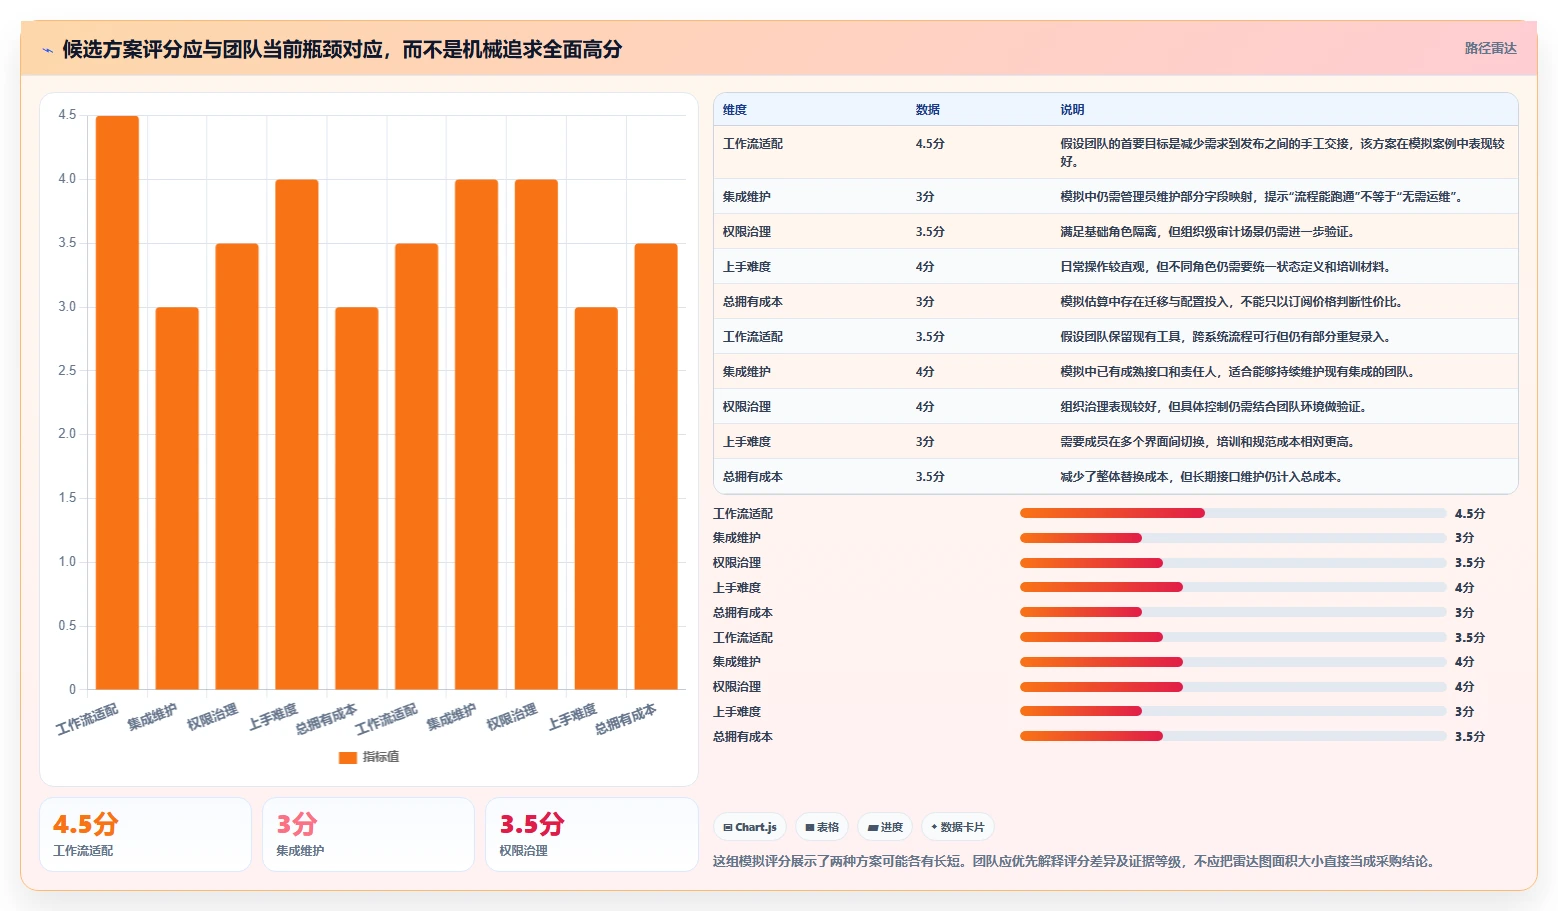Click table text 组织治理表现较好
The image size is (1558, 911).
click(x=1108, y=407)
